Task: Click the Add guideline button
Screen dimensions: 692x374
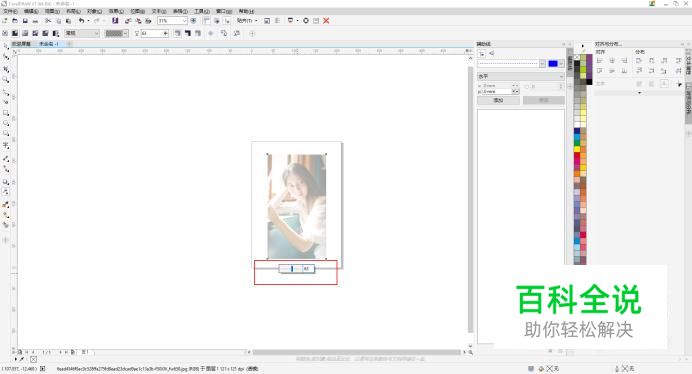Action: coord(498,100)
